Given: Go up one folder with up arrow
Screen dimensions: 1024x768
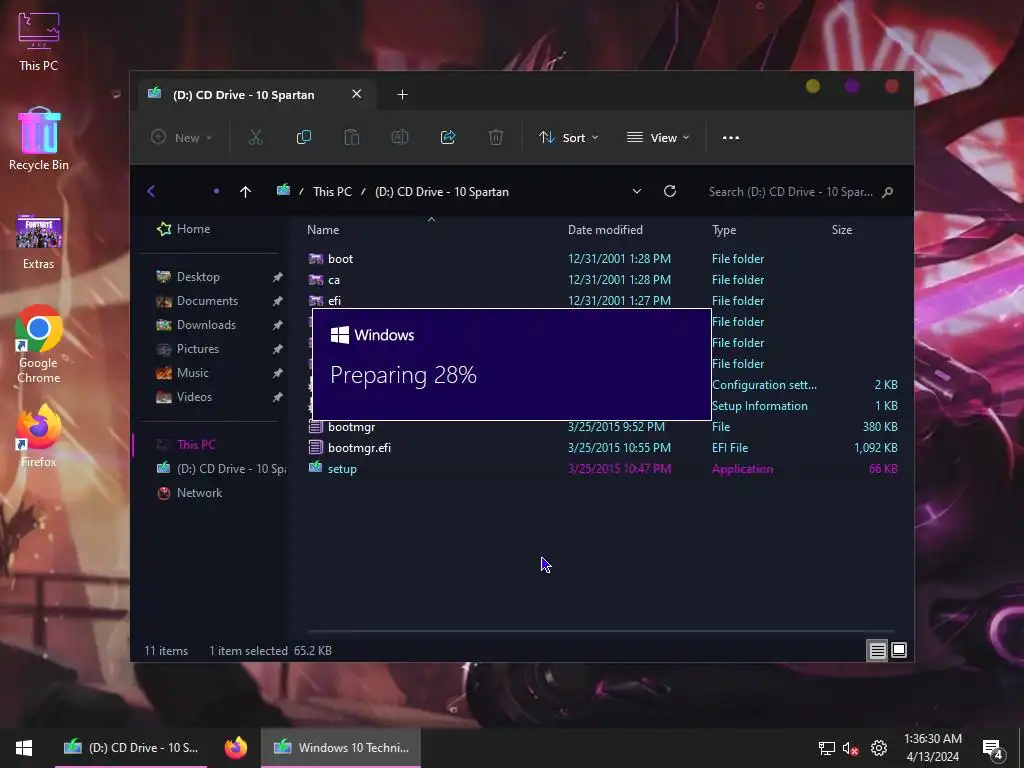Looking at the screenshot, I should 246,191.
